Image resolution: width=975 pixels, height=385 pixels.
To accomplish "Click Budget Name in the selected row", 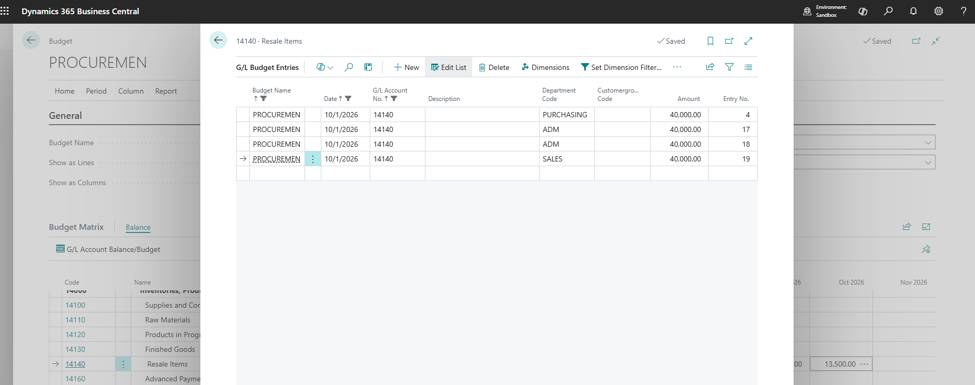I will click(x=277, y=159).
